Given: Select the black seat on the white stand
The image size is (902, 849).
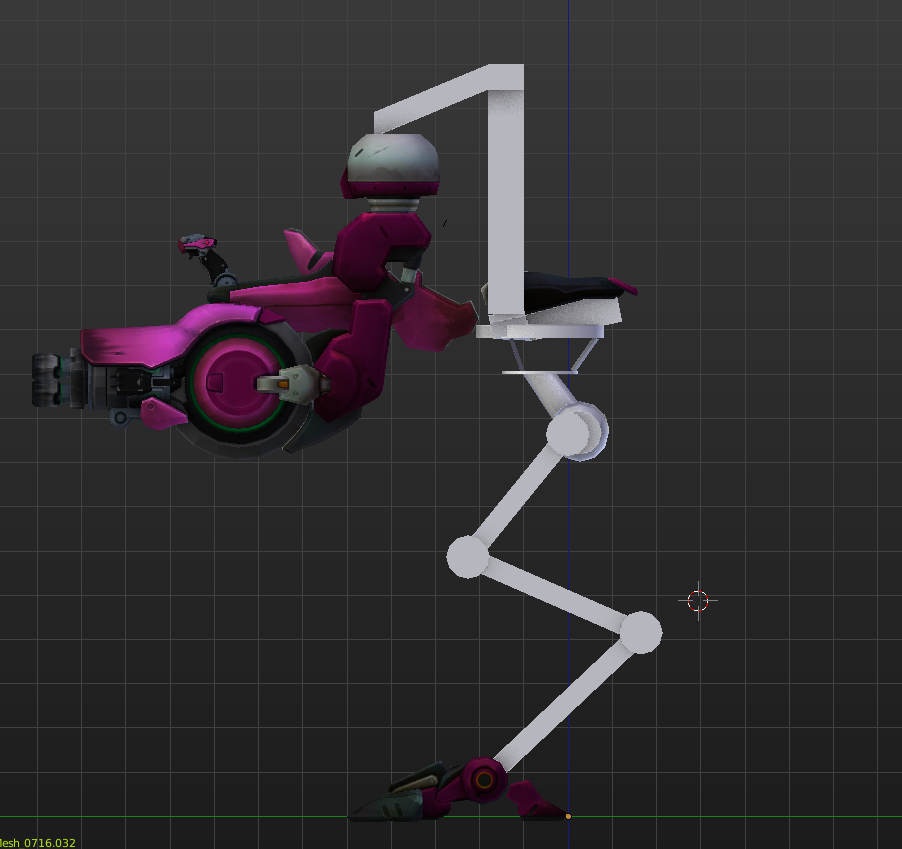Looking at the screenshot, I should pos(576,290).
